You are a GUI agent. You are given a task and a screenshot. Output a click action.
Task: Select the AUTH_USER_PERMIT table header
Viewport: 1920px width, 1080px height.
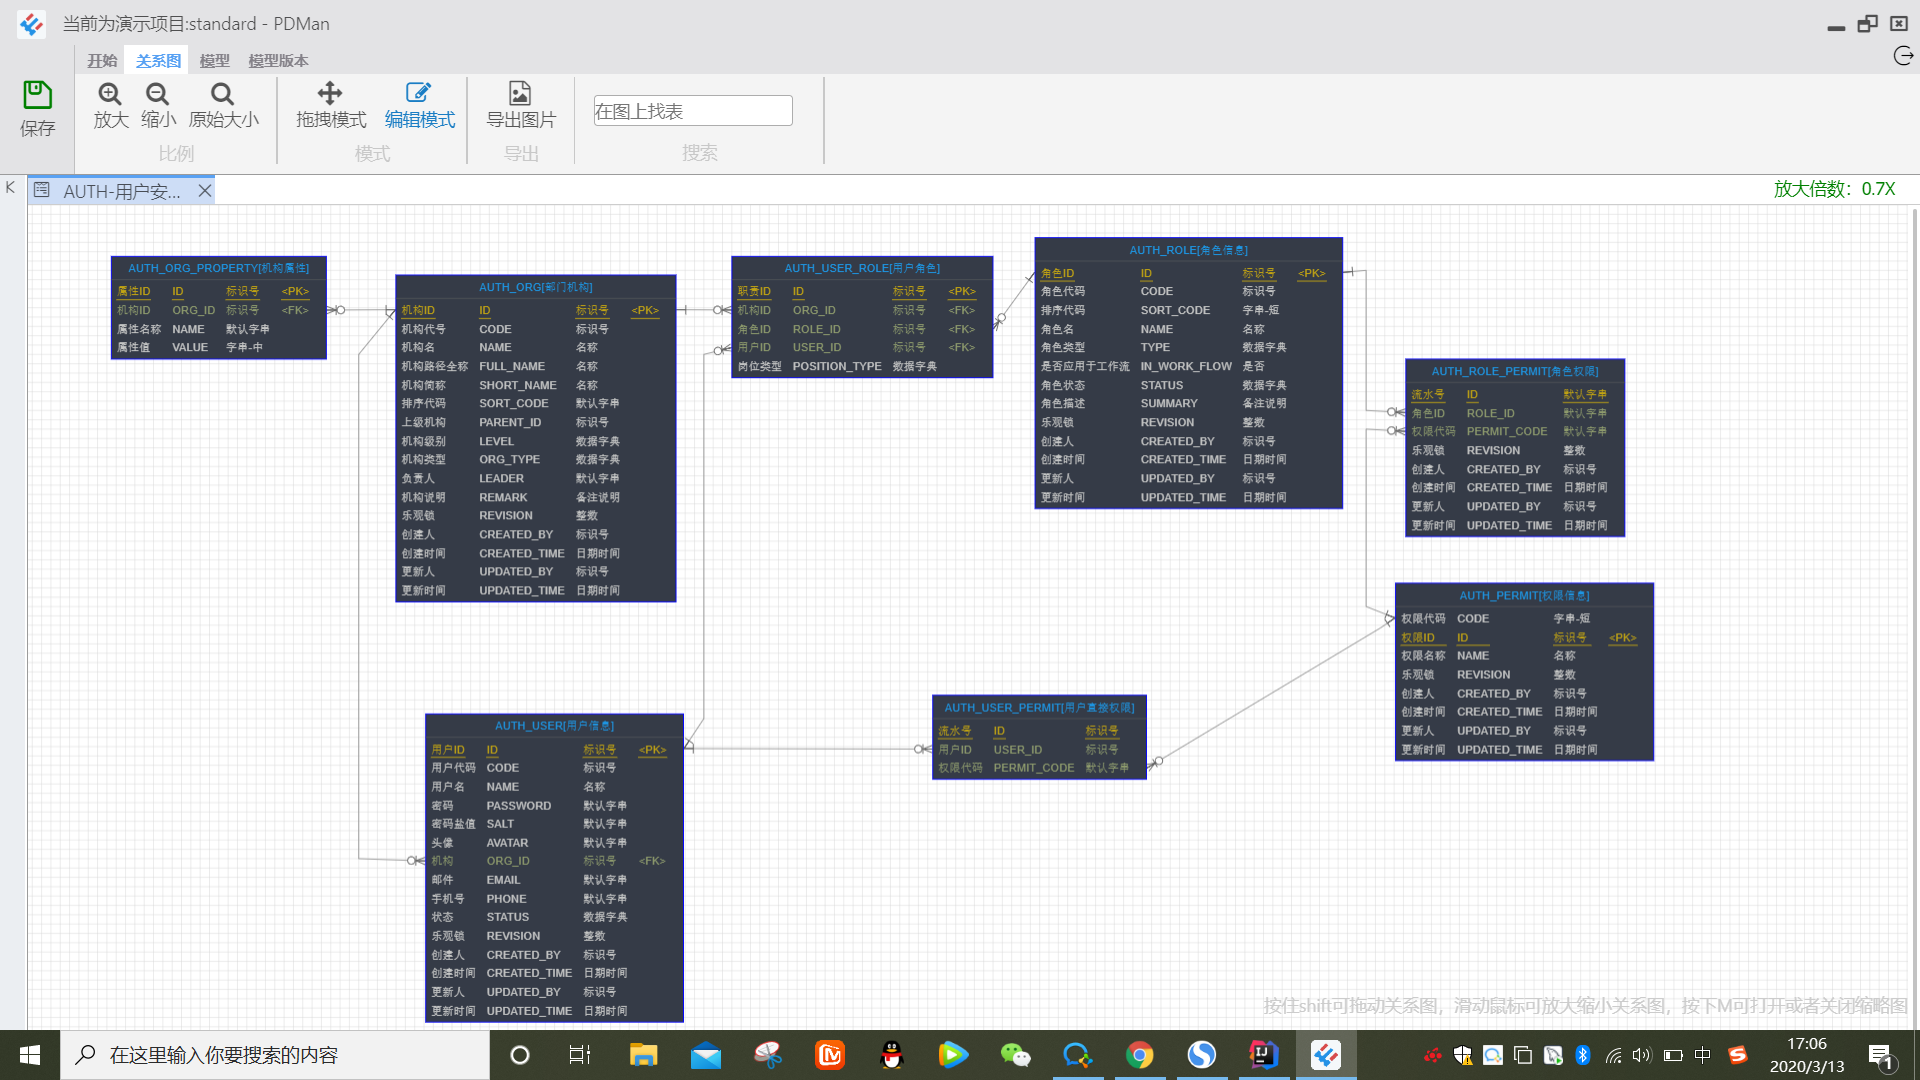tap(1039, 707)
